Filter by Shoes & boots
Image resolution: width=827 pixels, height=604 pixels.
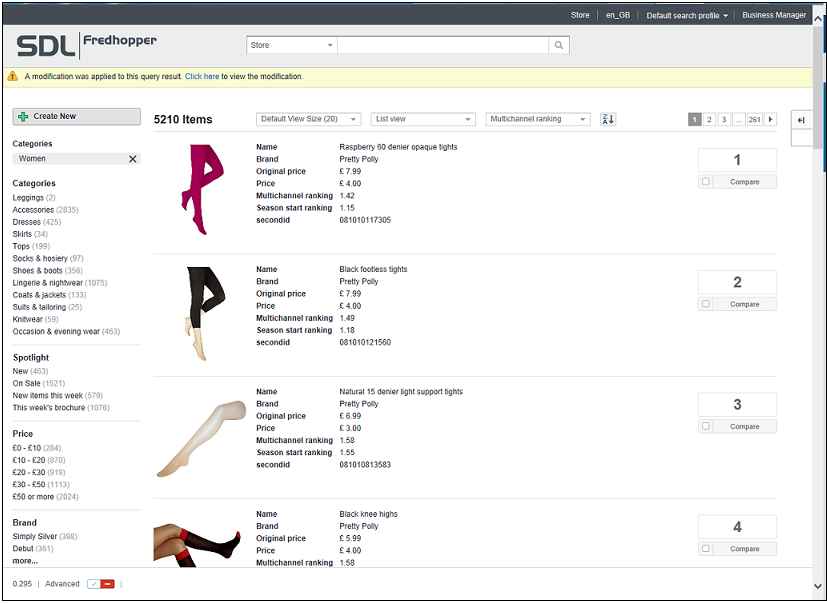(x=47, y=271)
